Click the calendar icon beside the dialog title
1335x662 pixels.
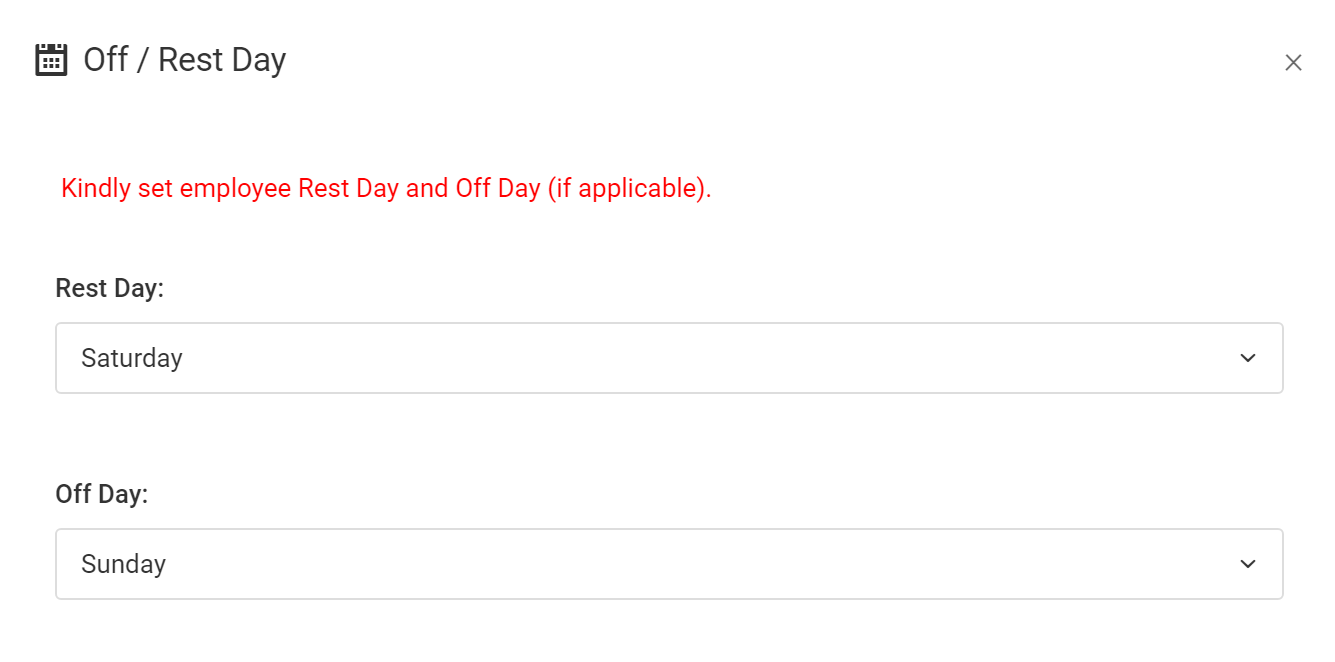[x=51, y=60]
